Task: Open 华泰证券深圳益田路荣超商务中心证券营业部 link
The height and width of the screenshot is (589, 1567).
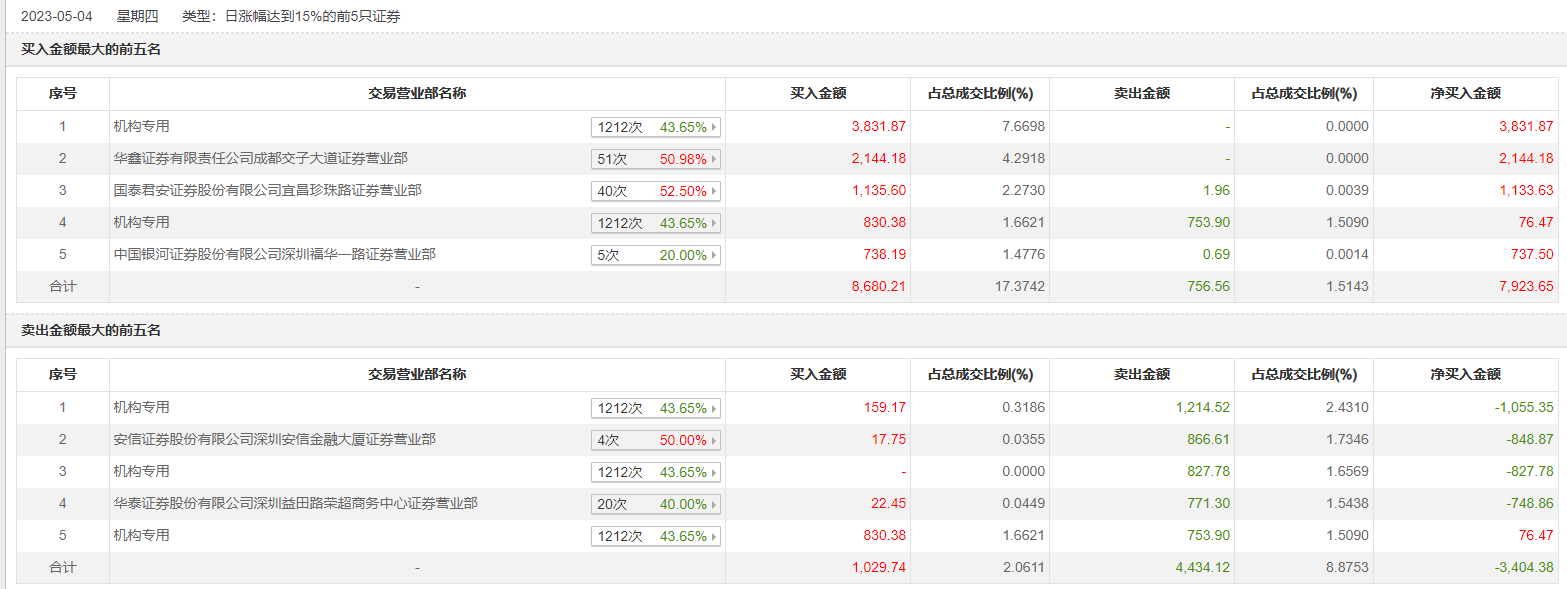Action: 295,503
